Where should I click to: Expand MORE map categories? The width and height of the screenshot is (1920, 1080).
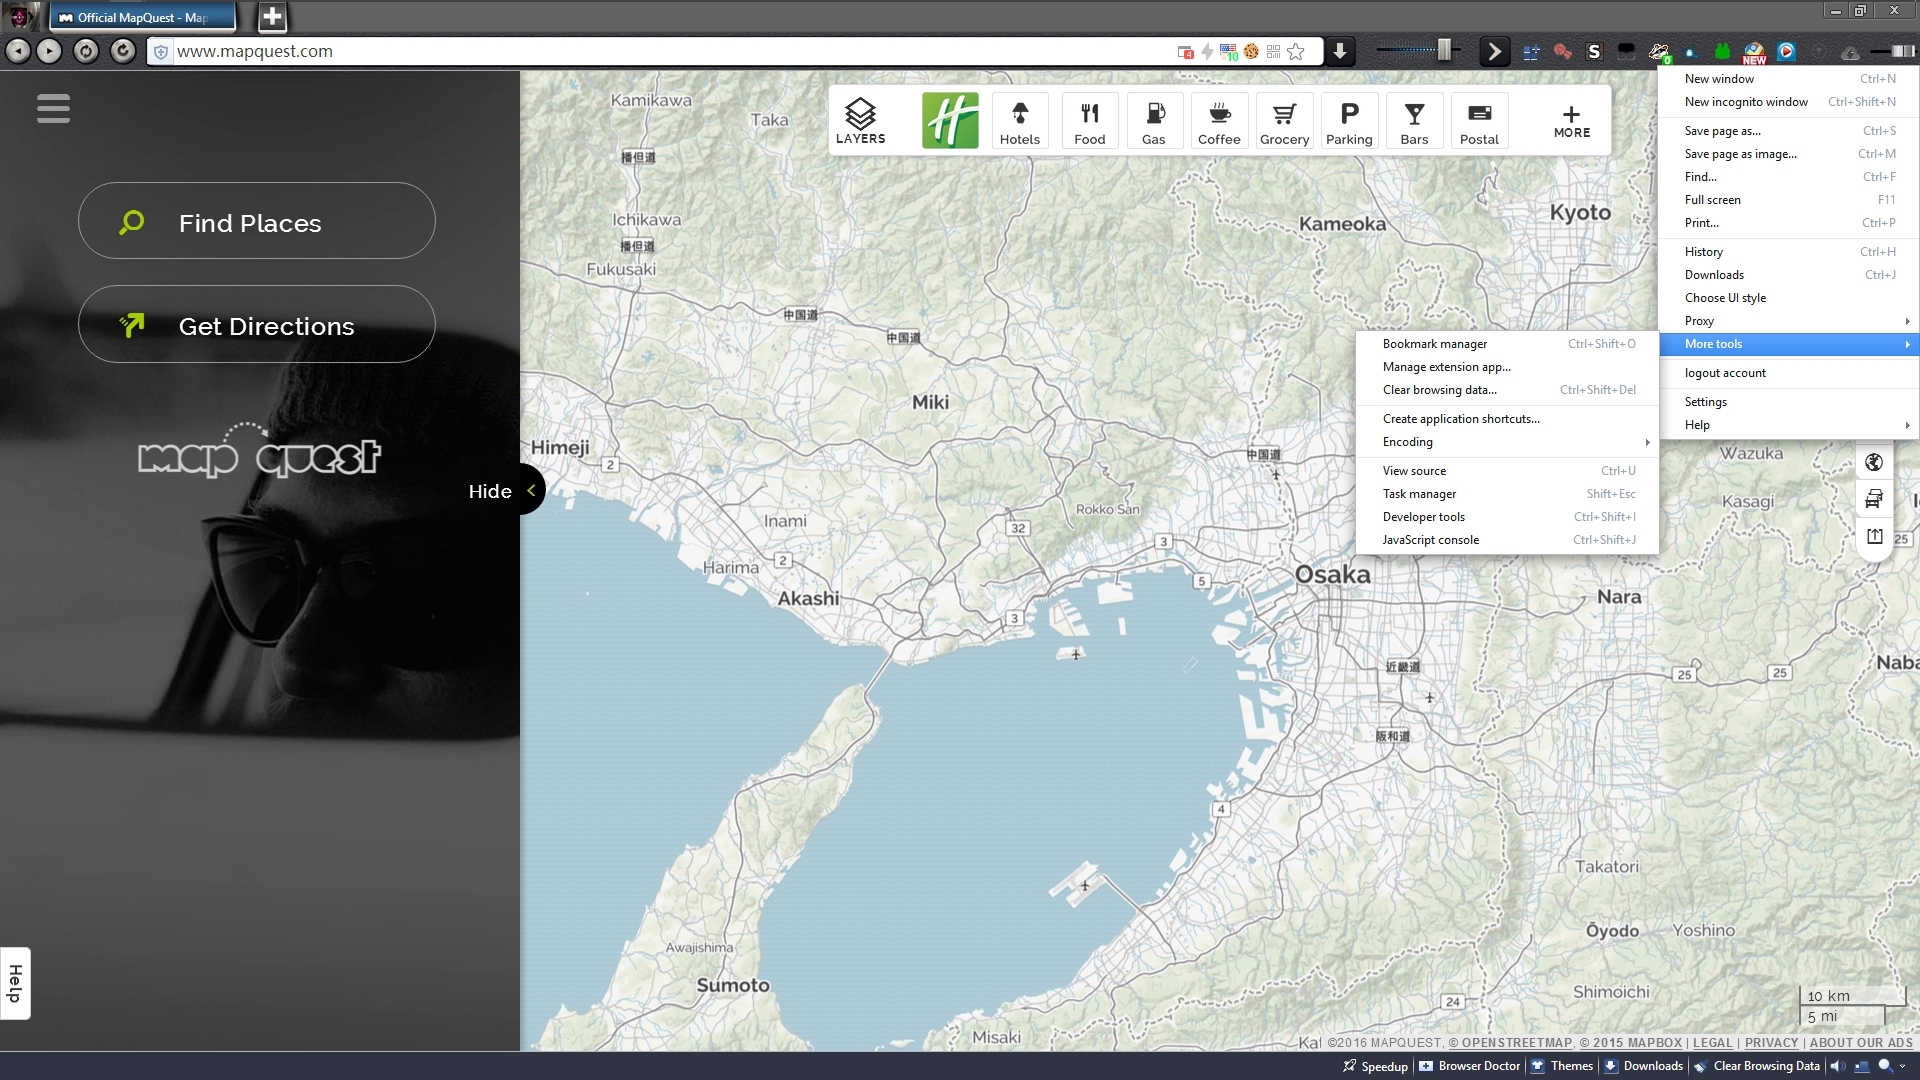pos(1571,121)
